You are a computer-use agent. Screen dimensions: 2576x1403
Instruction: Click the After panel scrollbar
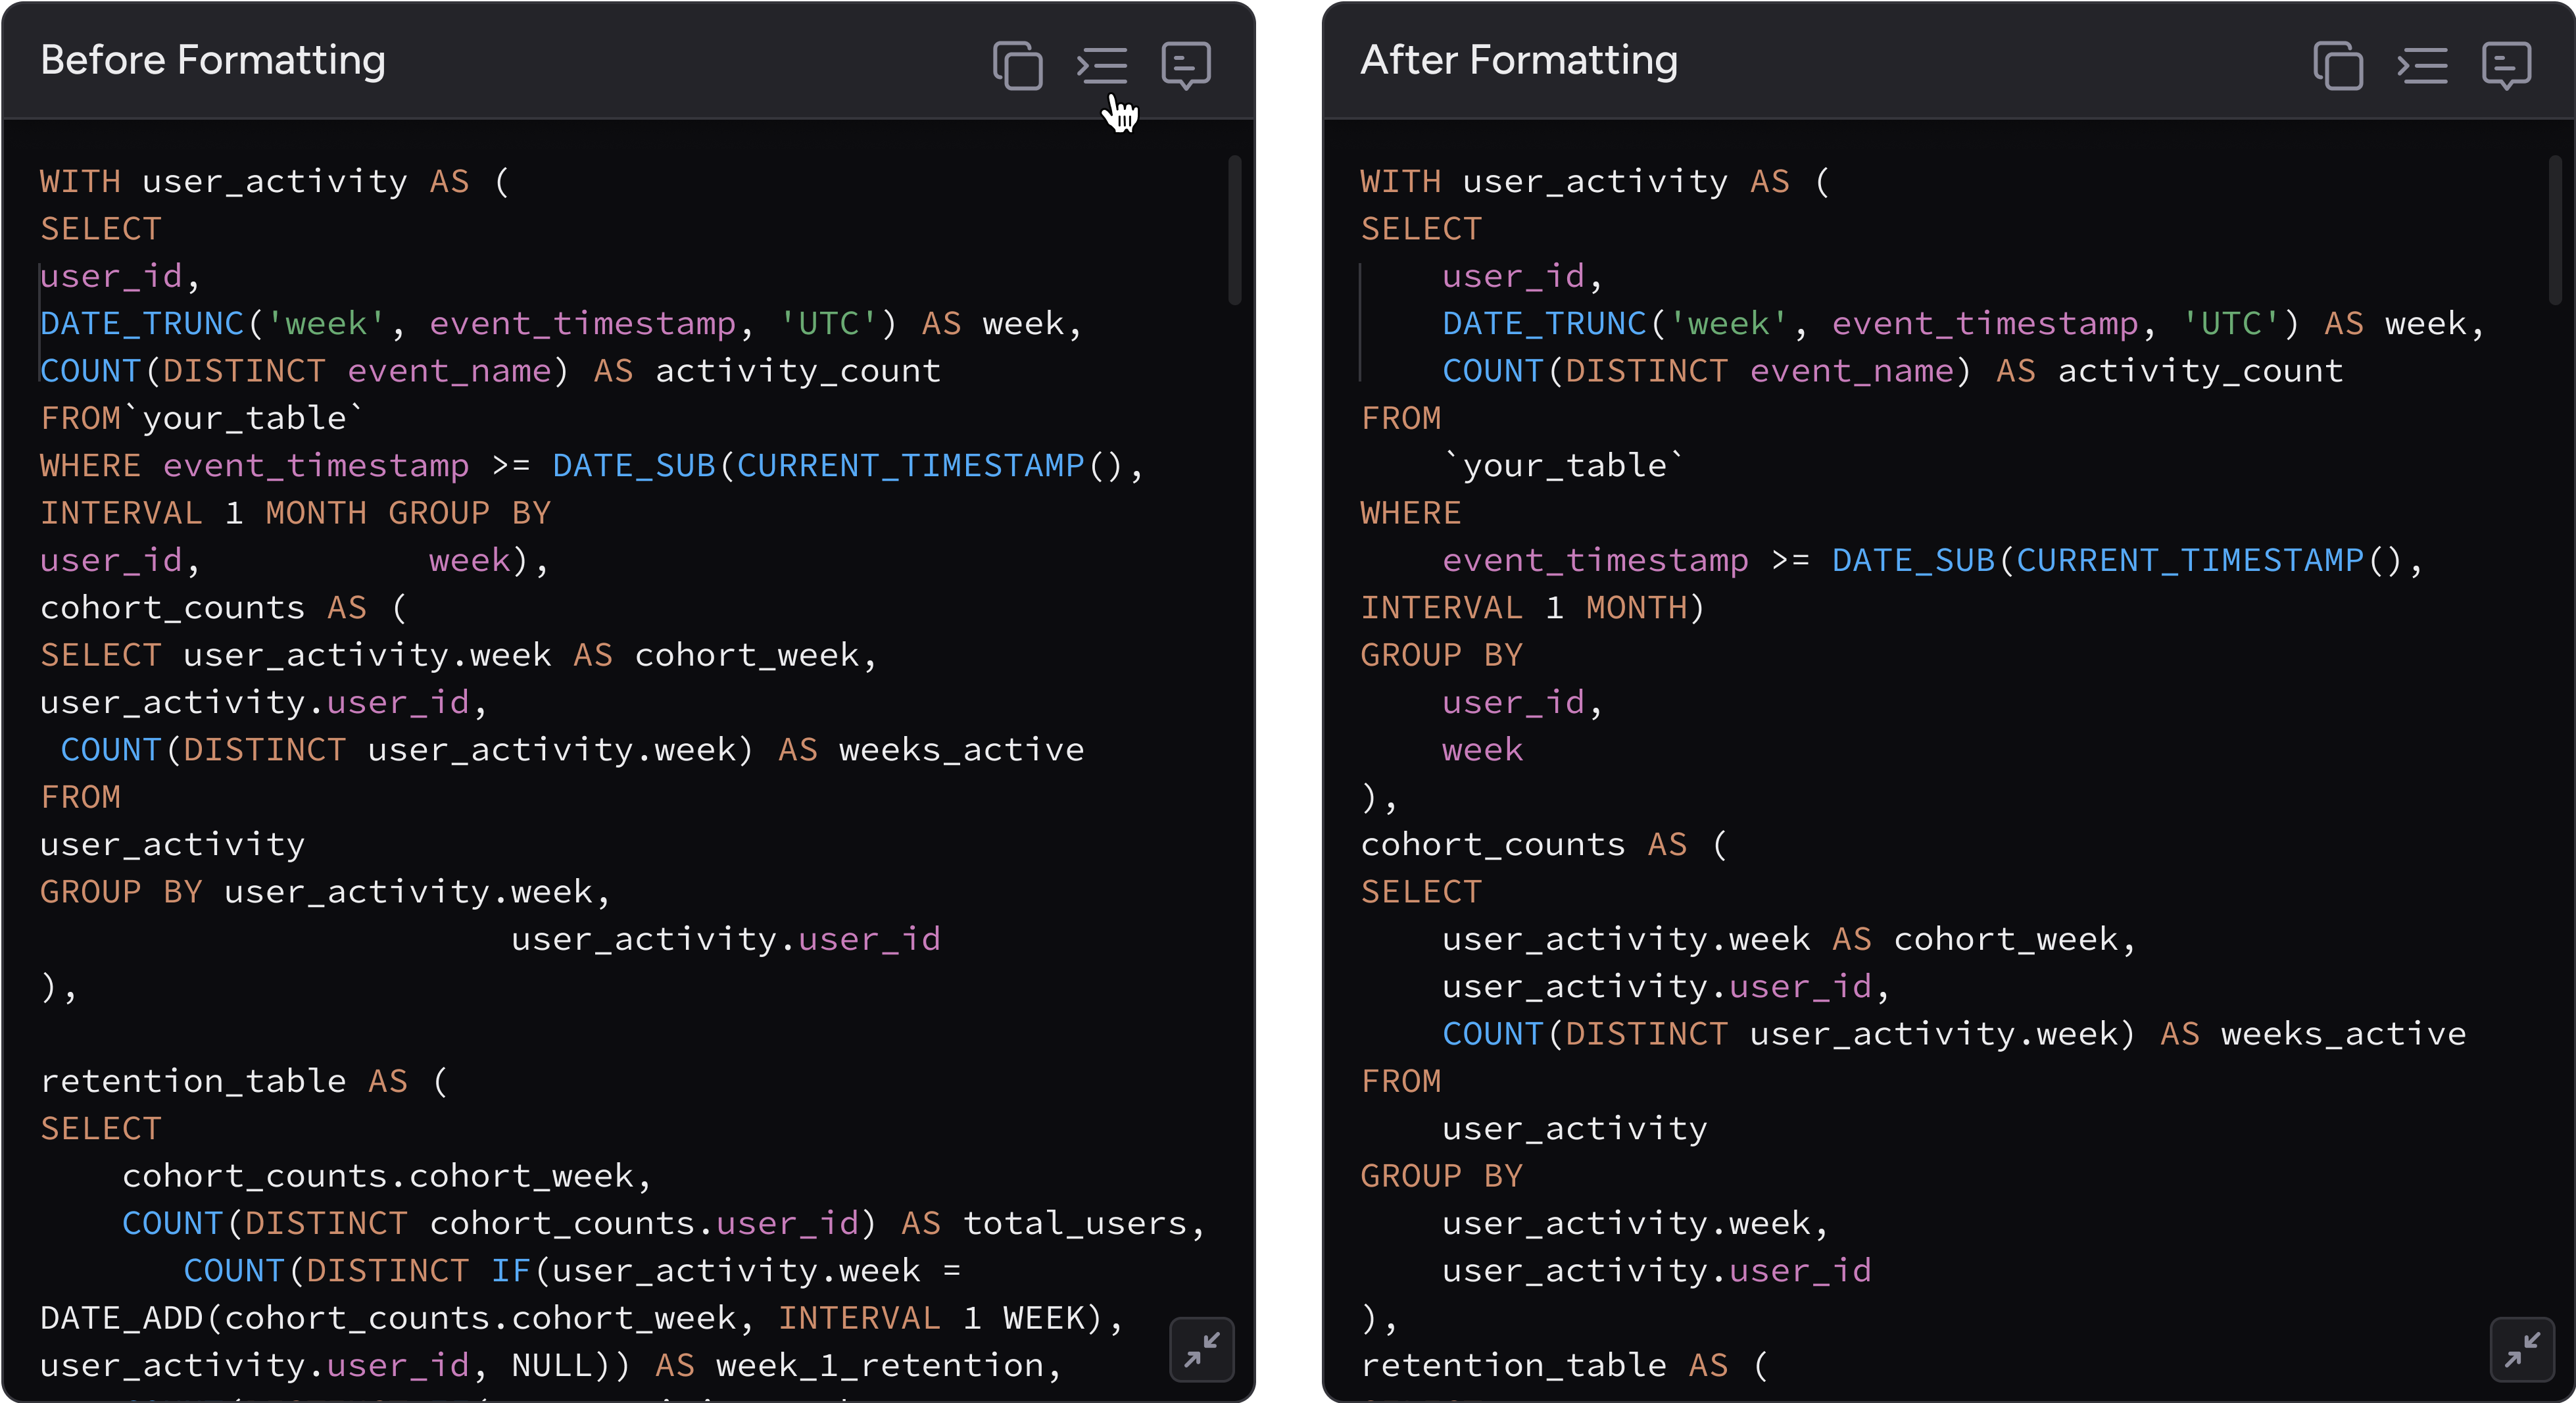point(2556,230)
